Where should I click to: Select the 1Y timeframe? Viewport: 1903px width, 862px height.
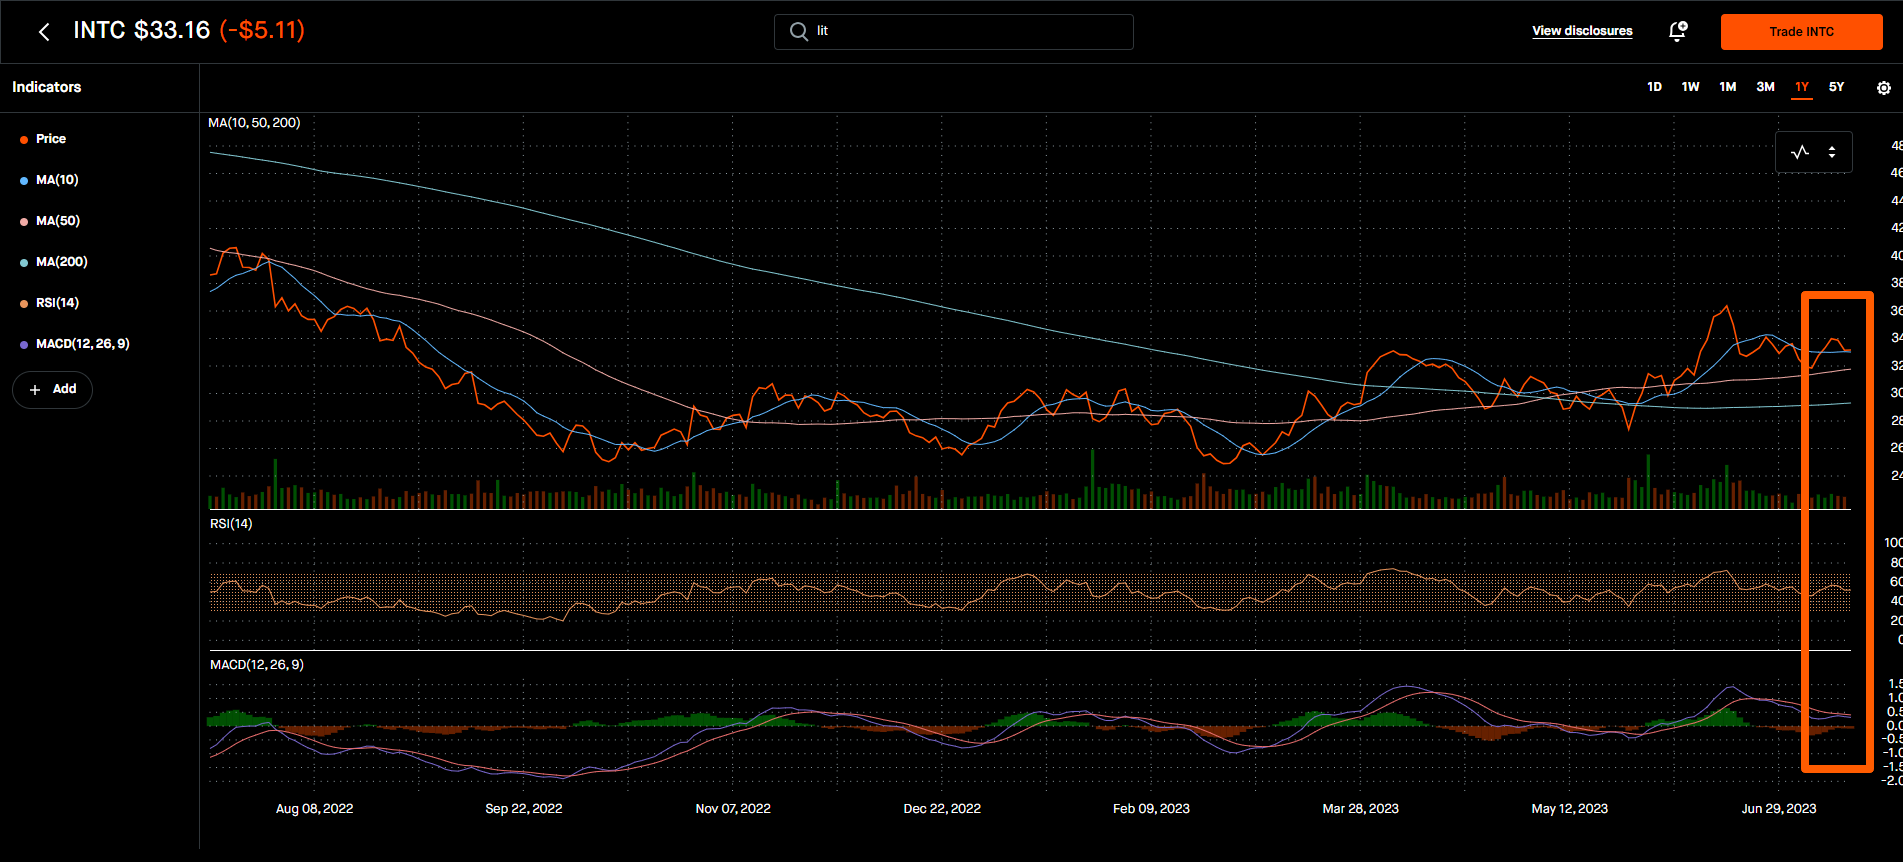pos(1801,87)
